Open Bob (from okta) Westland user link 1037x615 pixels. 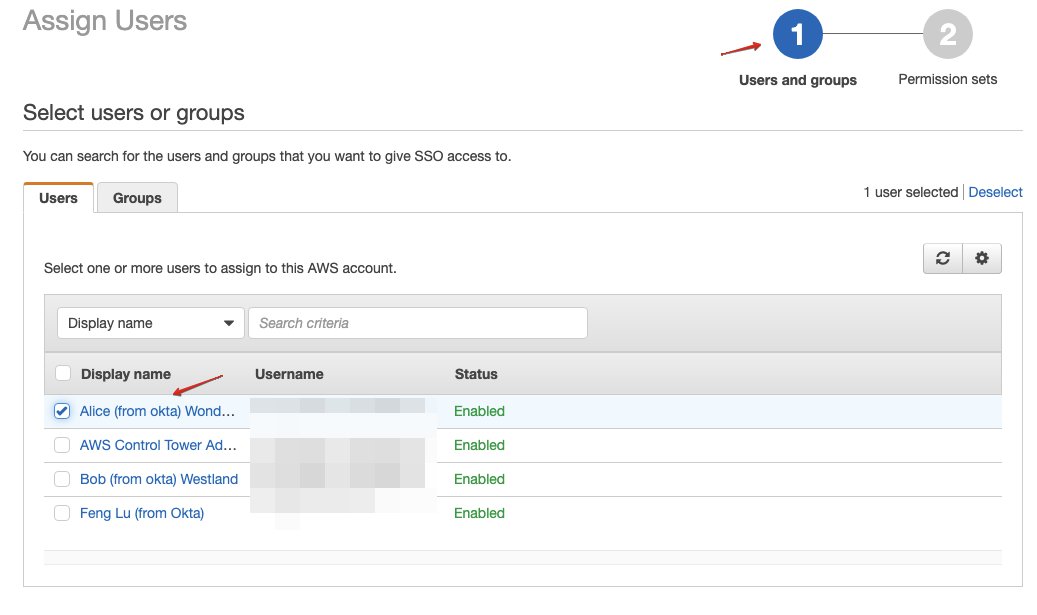159,479
